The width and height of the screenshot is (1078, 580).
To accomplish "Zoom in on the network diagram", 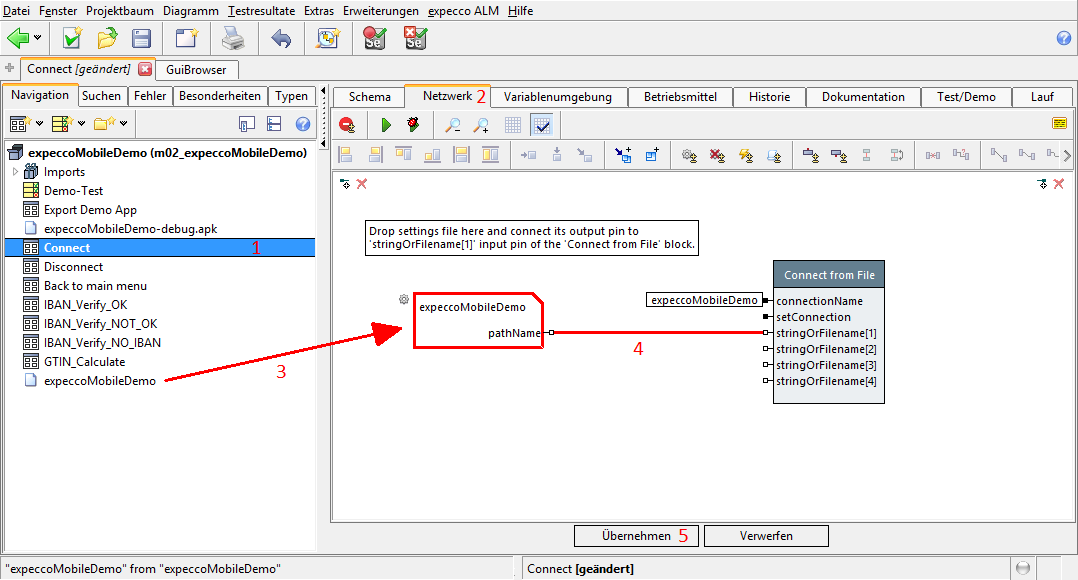I will tap(481, 125).
